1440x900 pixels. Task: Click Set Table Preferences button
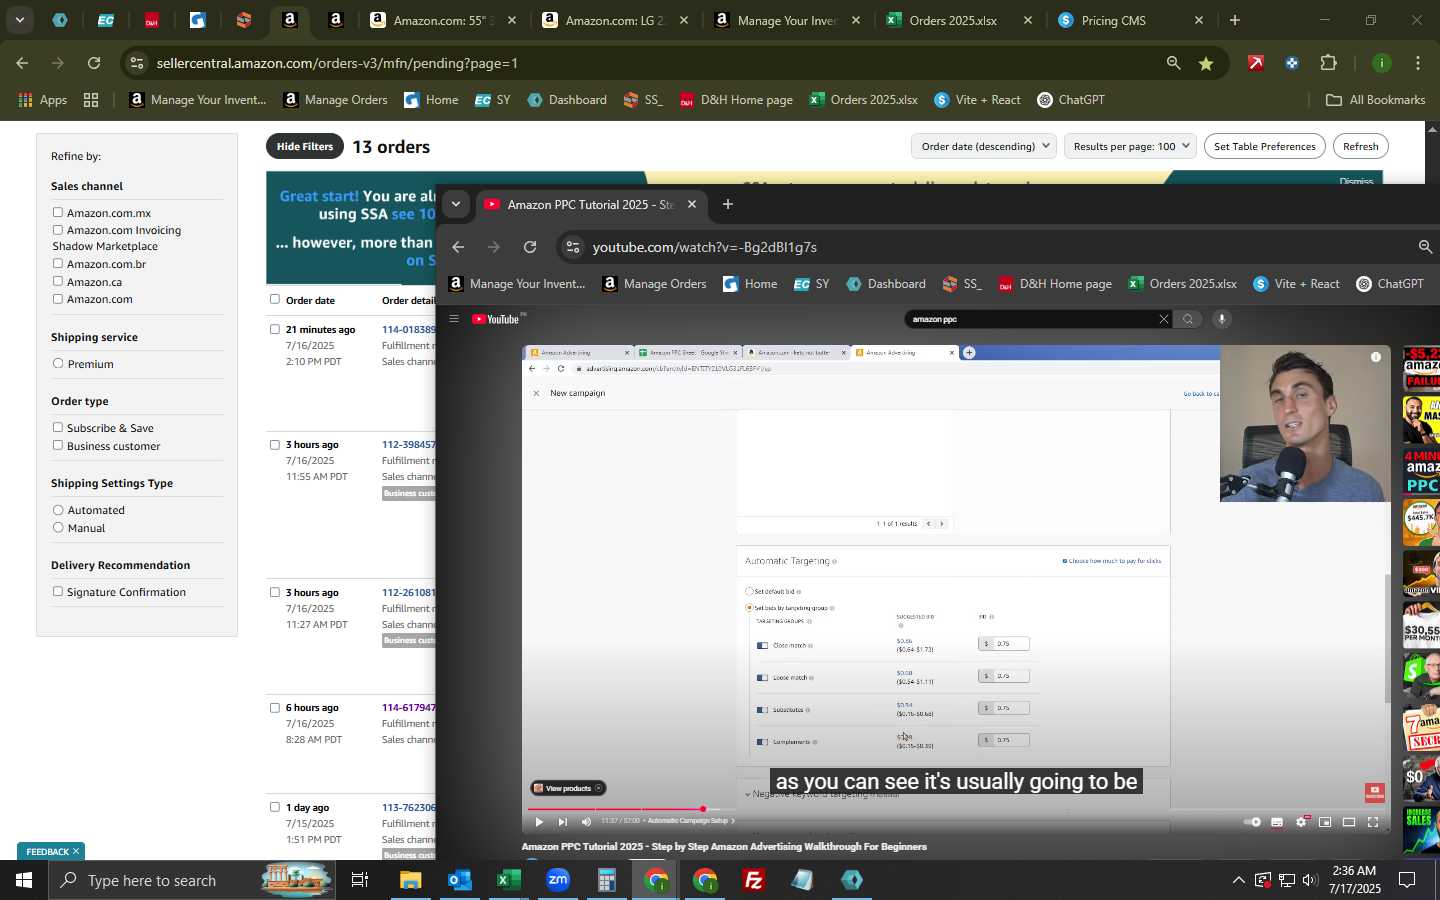1265,146
